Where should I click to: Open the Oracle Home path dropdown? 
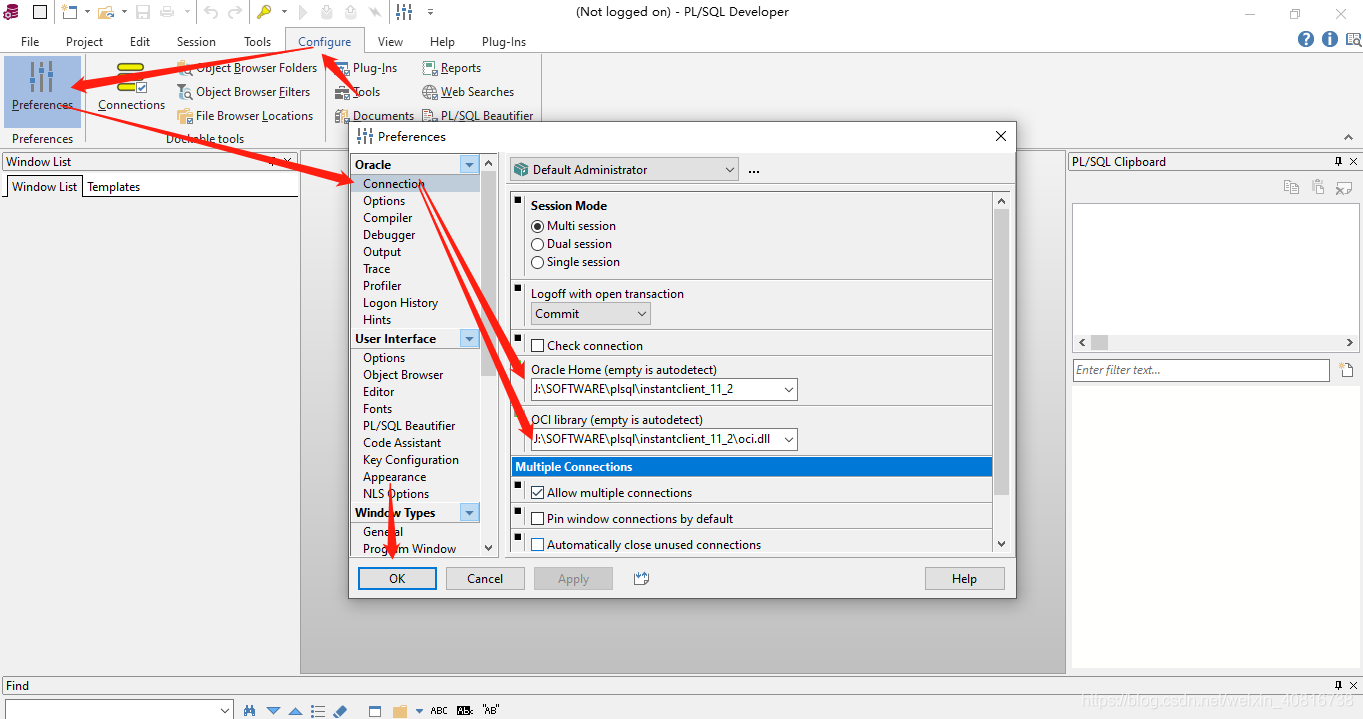coord(789,389)
